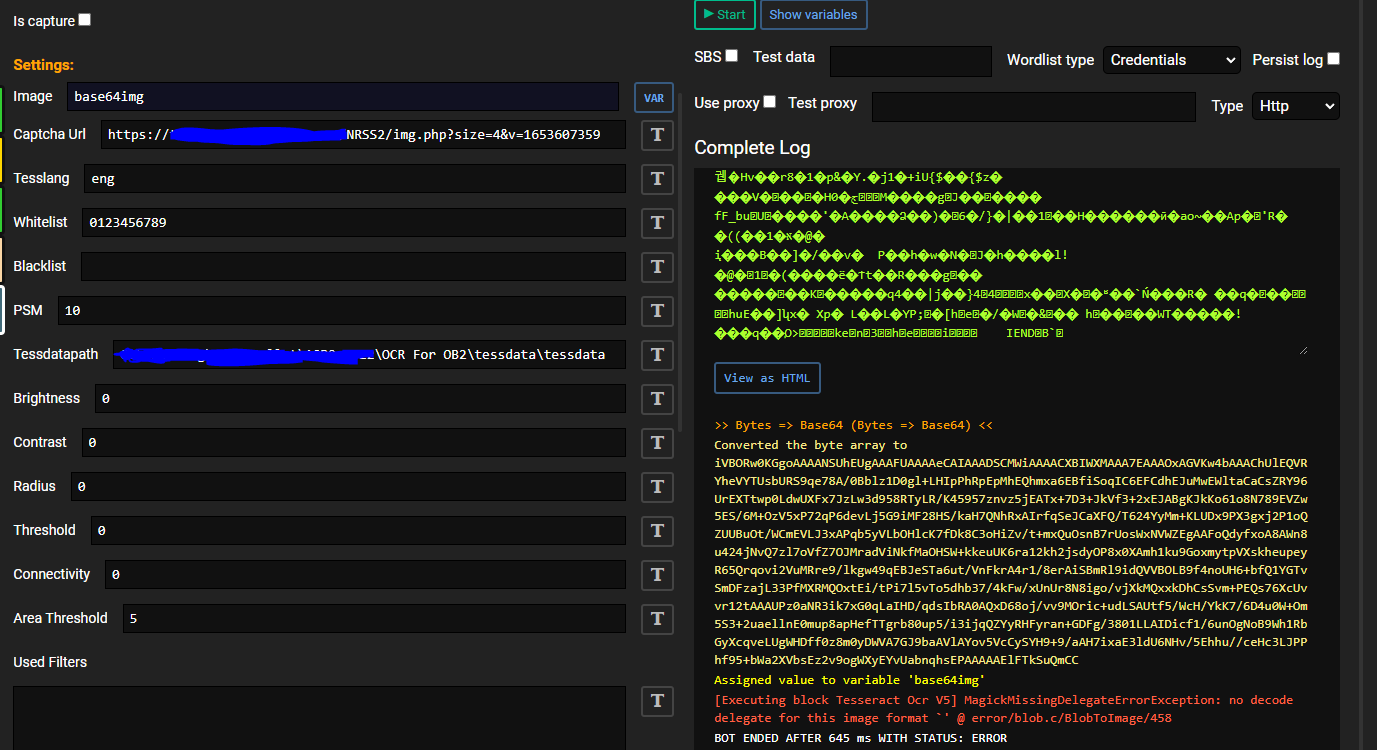Click the Settings: heading
This screenshot has width=1377, height=750.
pos(44,65)
